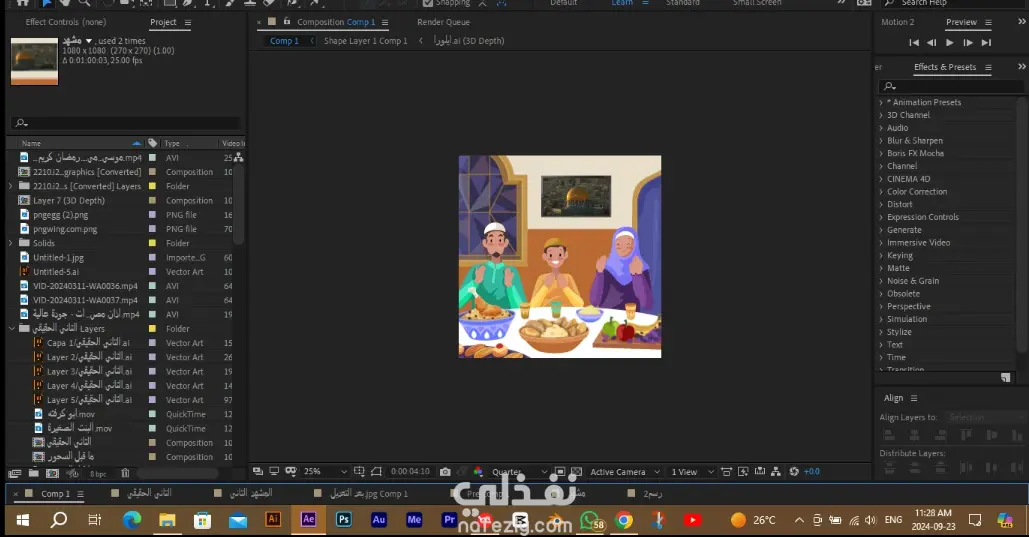This screenshot has height=537, width=1029.
Task: Click the 8 bpc color depth button
Action: pyautogui.click(x=98, y=474)
